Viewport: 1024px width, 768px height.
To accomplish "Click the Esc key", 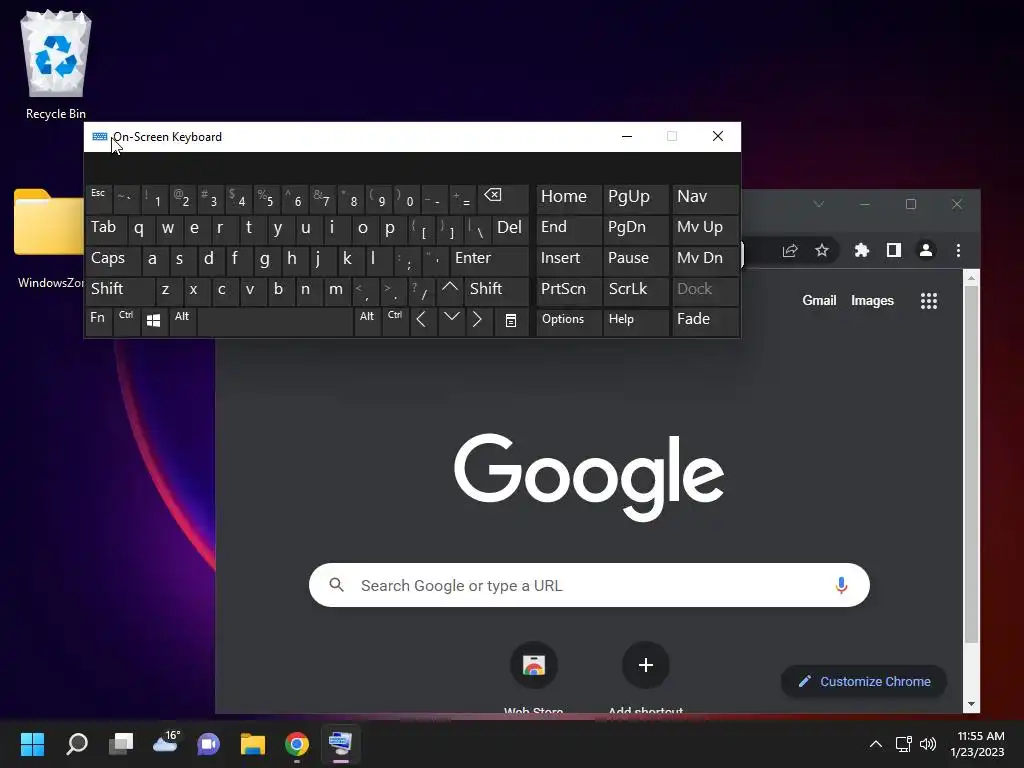I will tap(99, 198).
